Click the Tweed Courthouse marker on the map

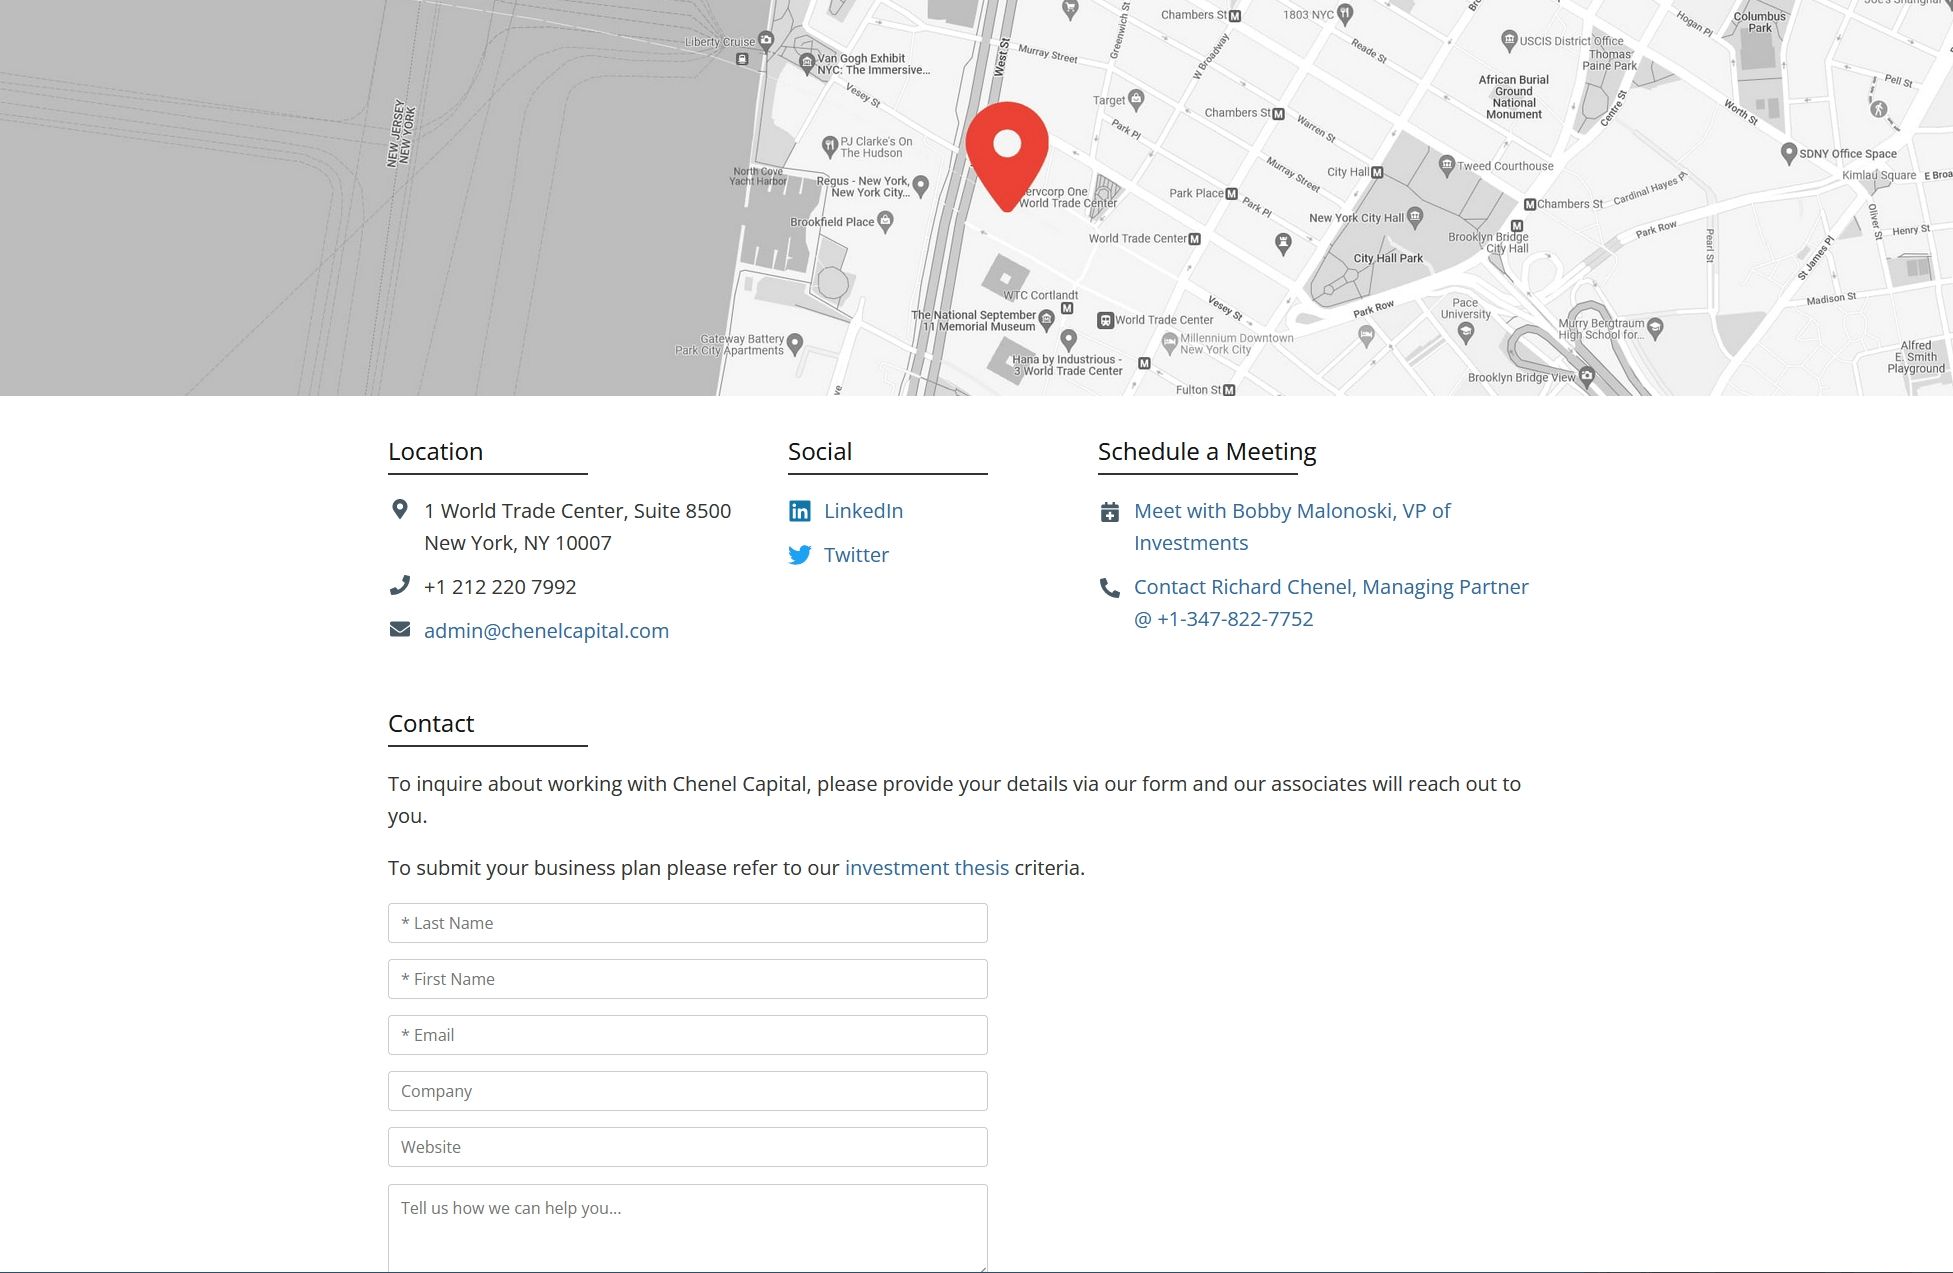pos(1446,165)
